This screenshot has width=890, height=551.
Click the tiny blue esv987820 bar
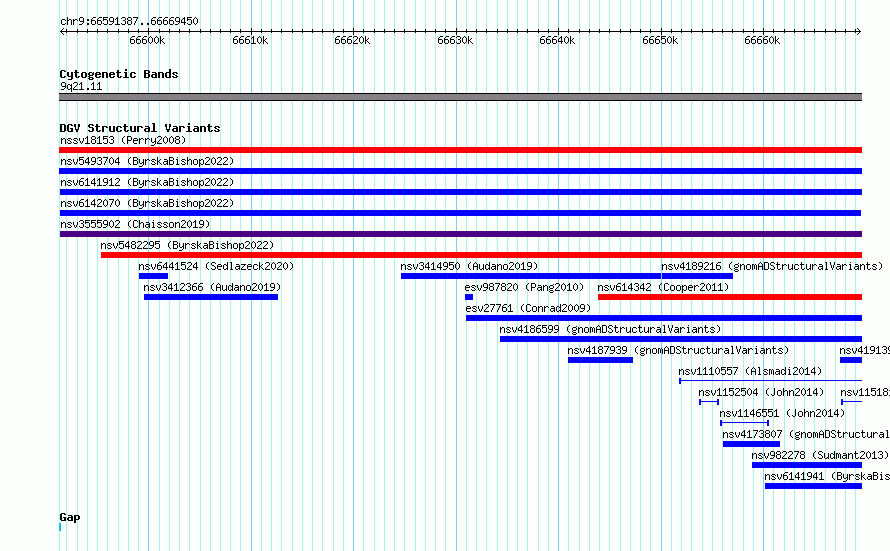(x=469, y=297)
